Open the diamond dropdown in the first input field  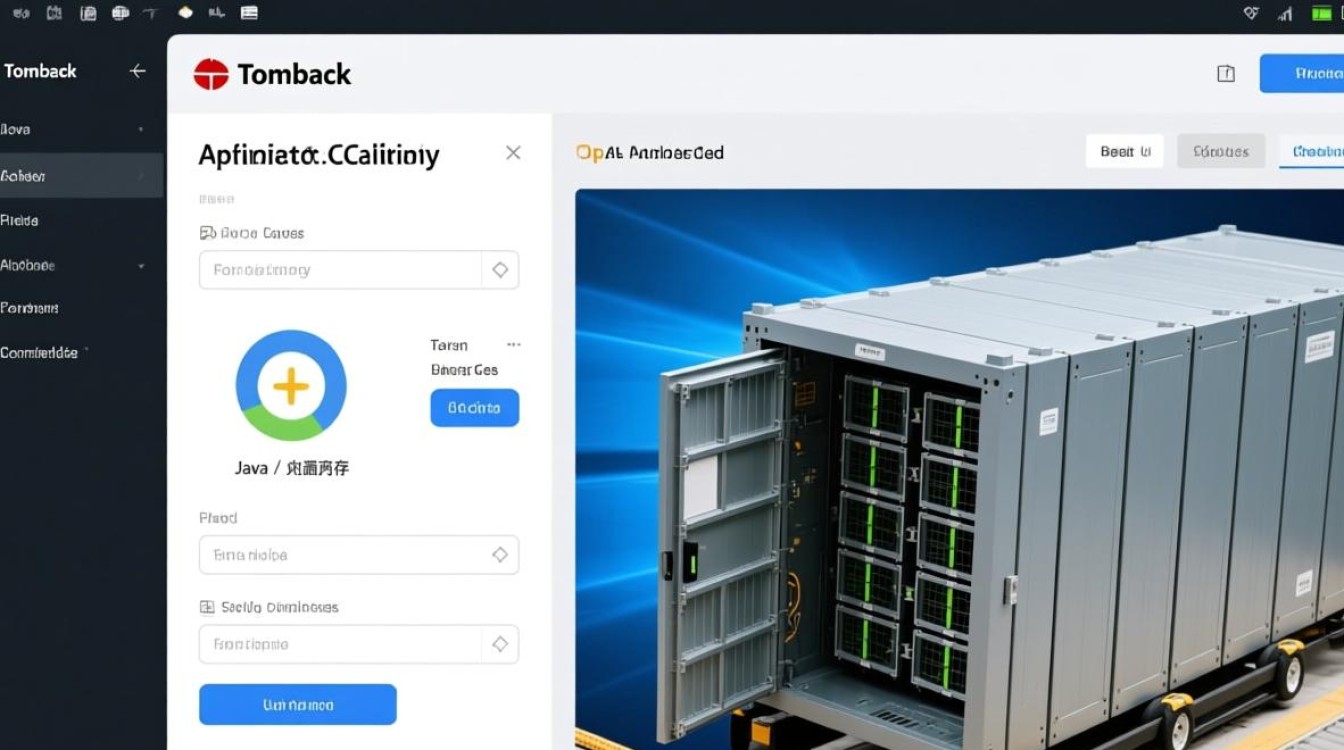499,269
